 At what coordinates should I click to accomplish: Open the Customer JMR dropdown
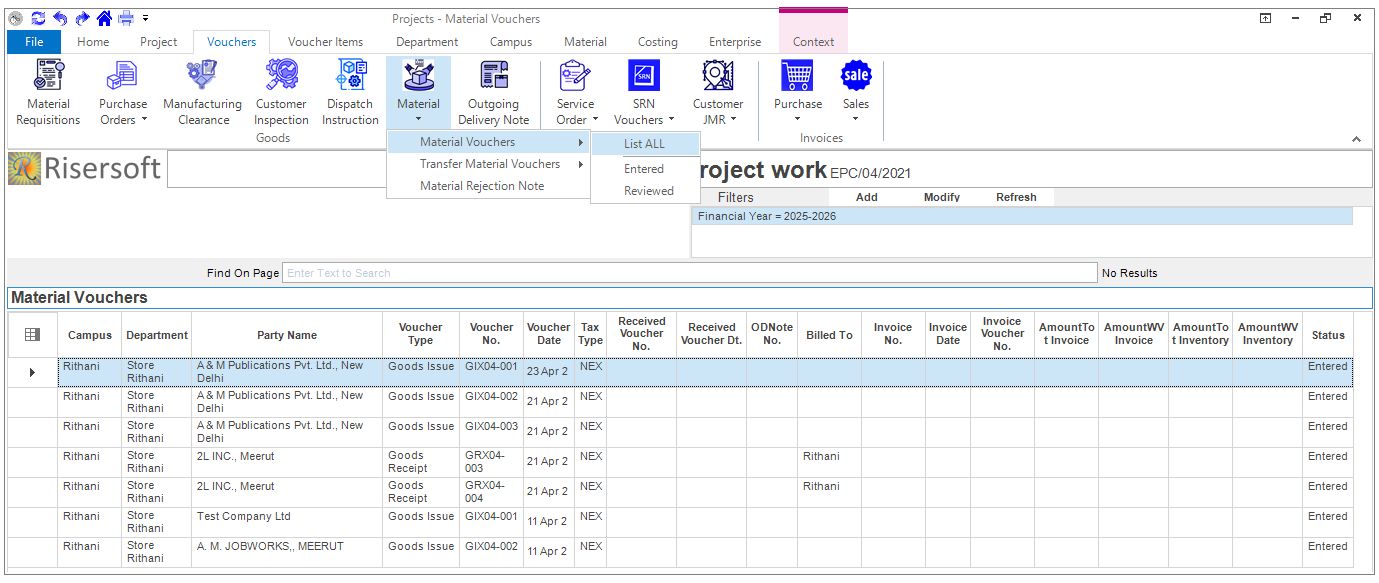[x=718, y=112]
